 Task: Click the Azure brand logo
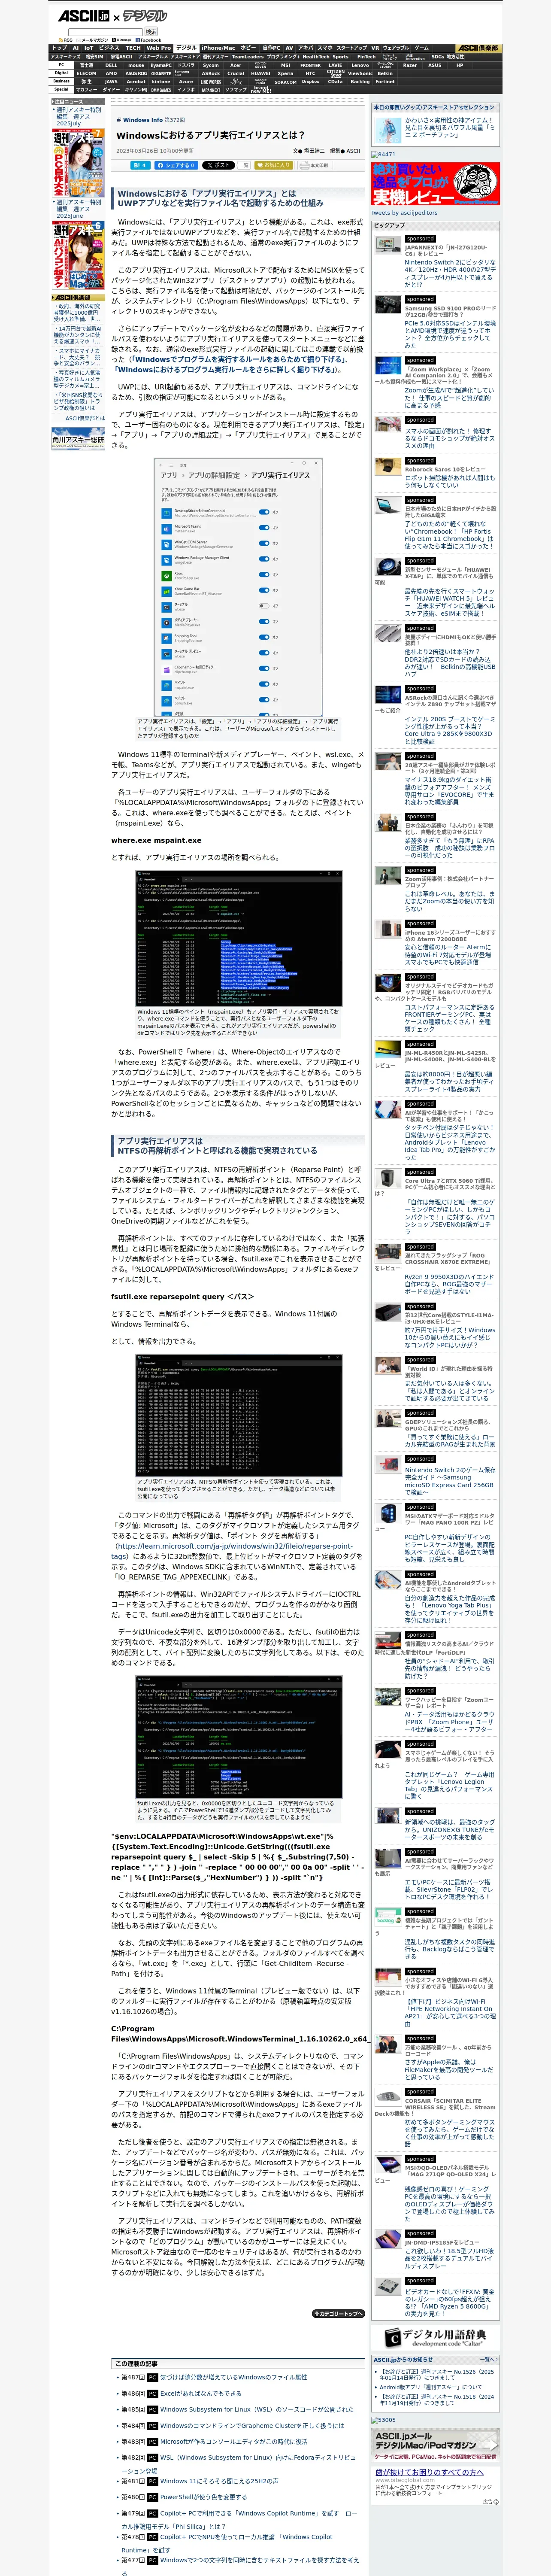[186, 82]
